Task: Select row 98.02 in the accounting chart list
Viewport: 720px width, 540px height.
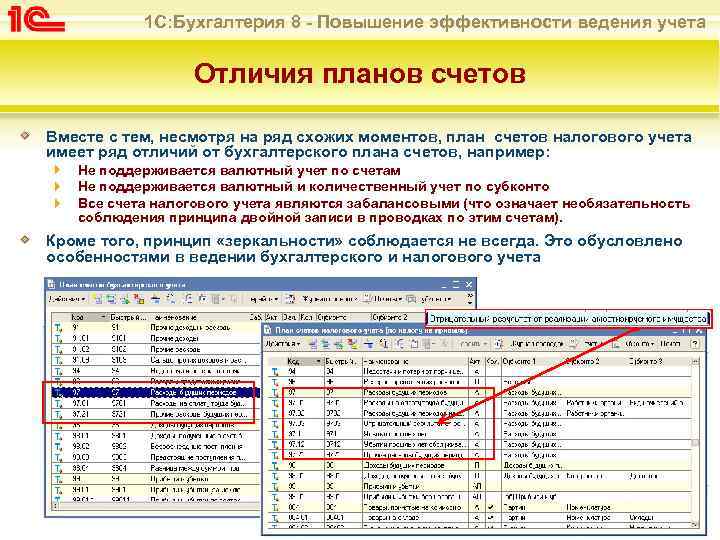Action: pos(156,446)
